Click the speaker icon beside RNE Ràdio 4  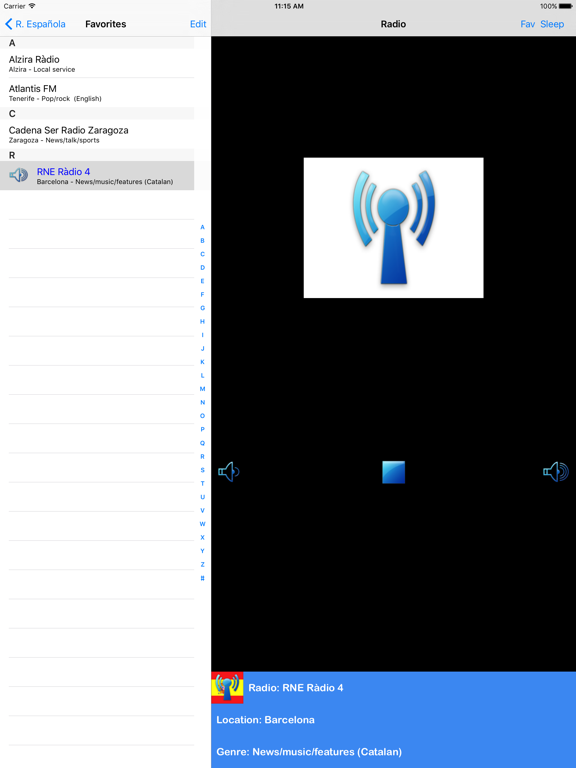(19, 175)
